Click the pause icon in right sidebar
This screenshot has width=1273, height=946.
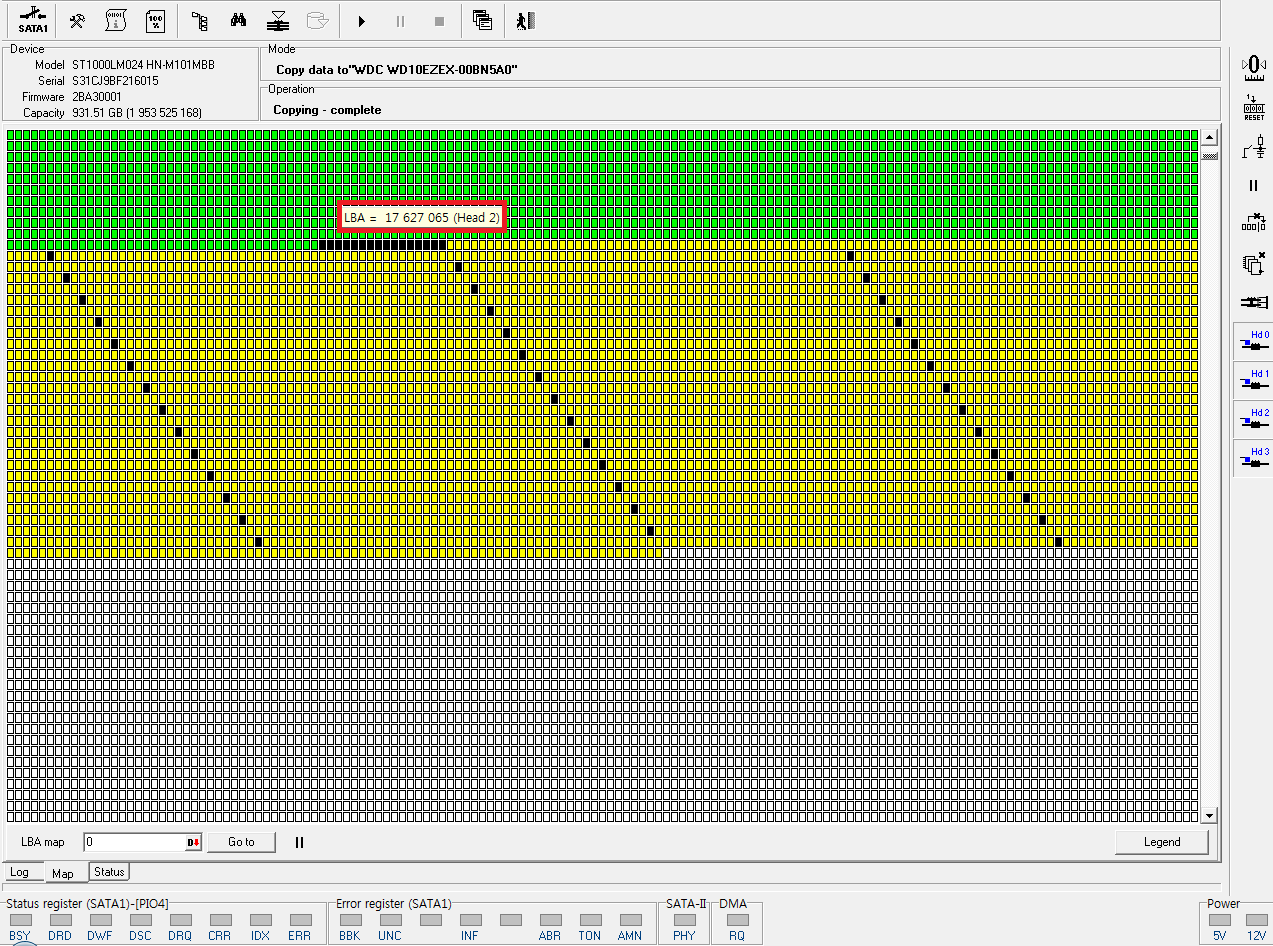pos(1254,185)
